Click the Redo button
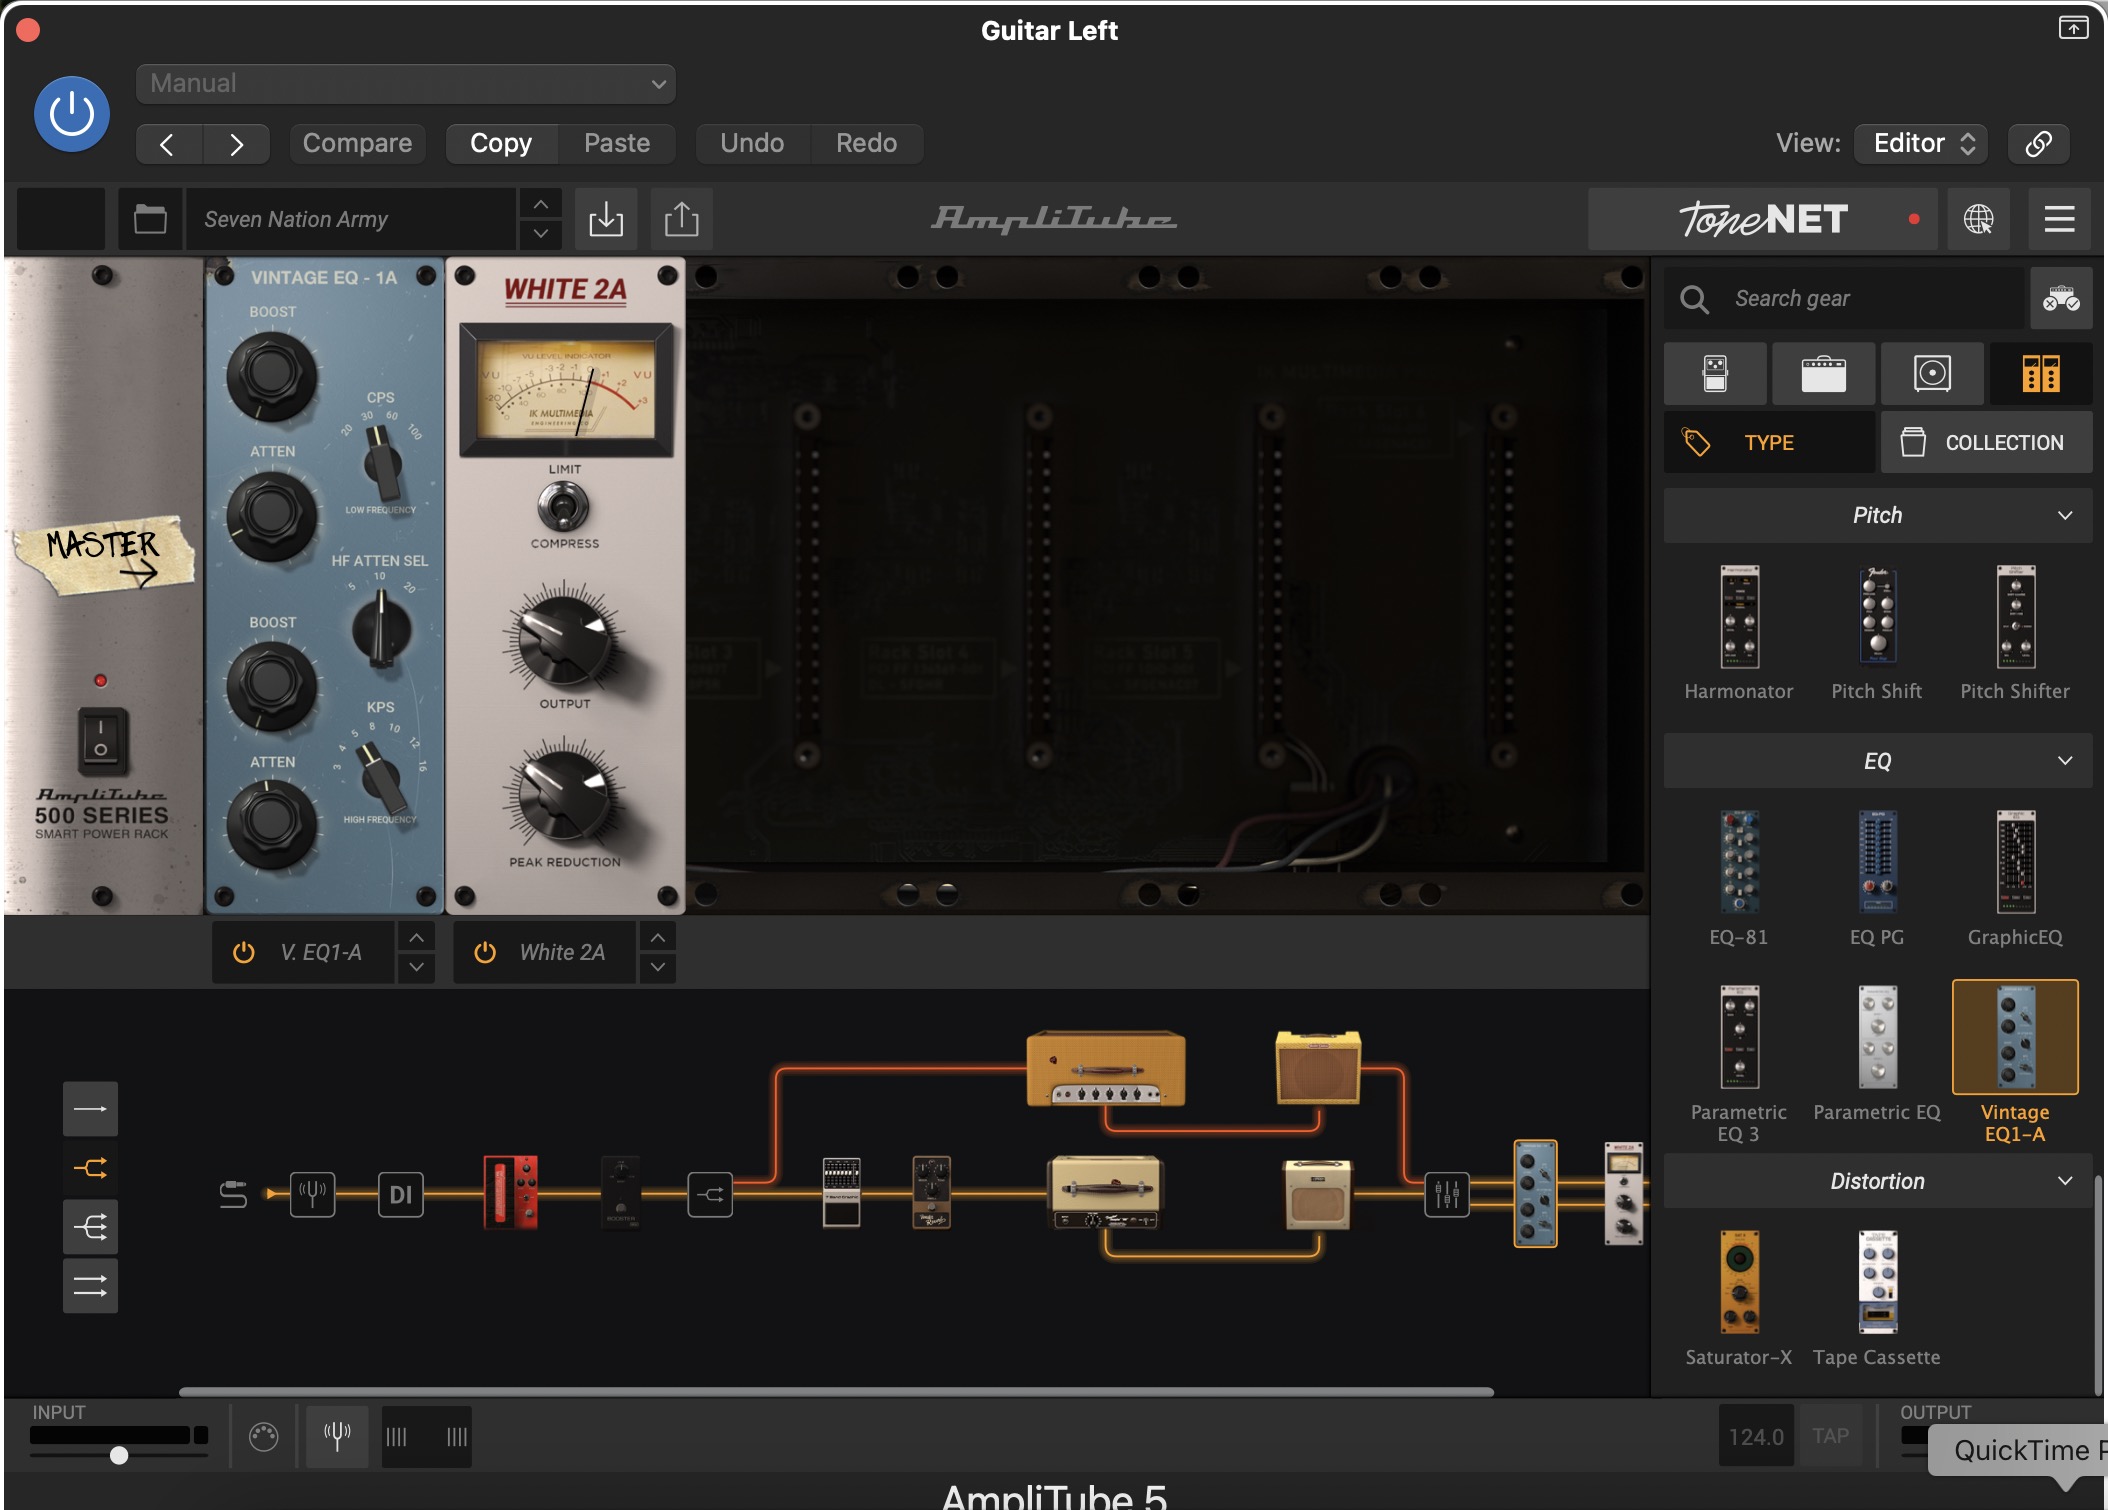2108x1510 pixels. coord(866,144)
